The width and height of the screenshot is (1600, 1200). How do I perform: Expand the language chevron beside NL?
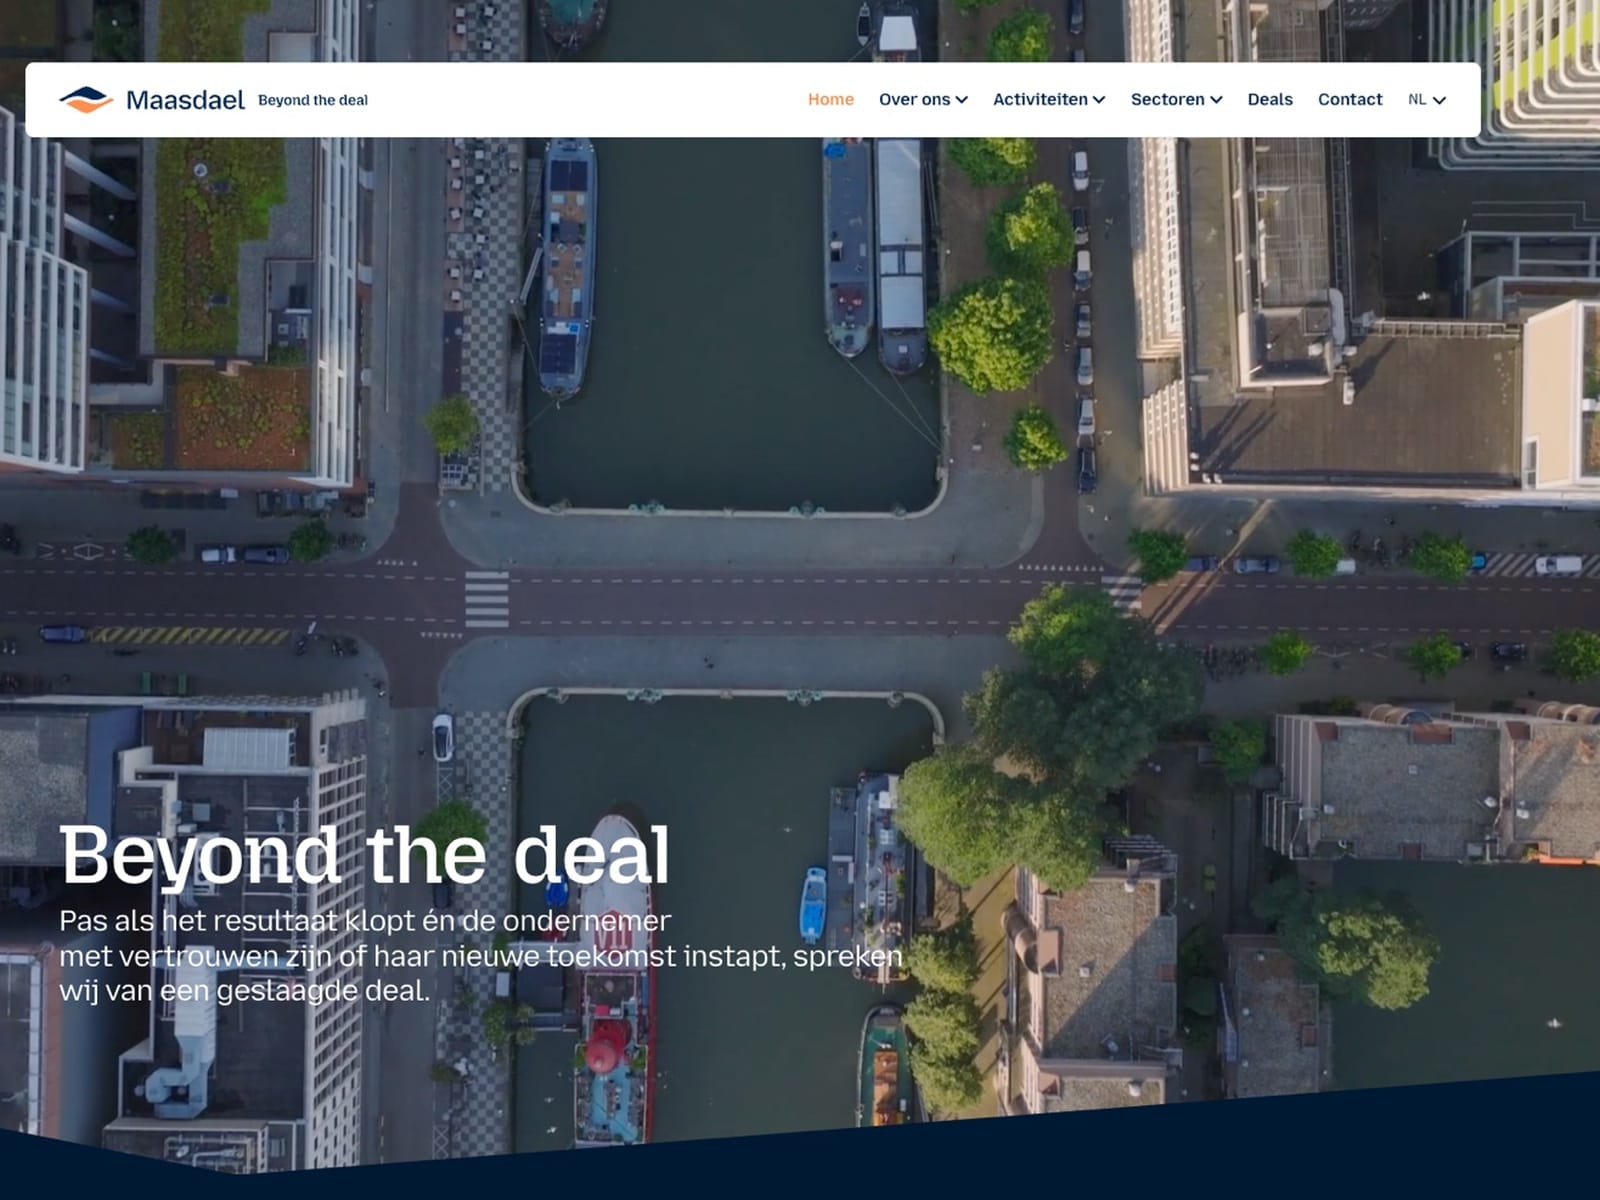[1439, 100]
